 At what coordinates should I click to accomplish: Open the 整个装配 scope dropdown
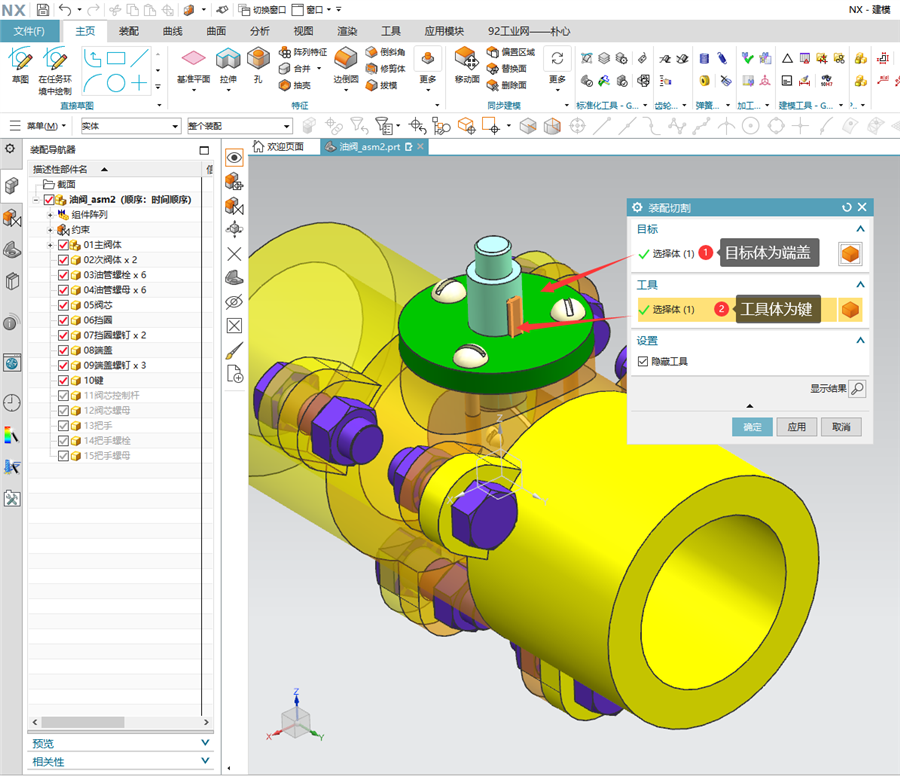click(239, 126)
